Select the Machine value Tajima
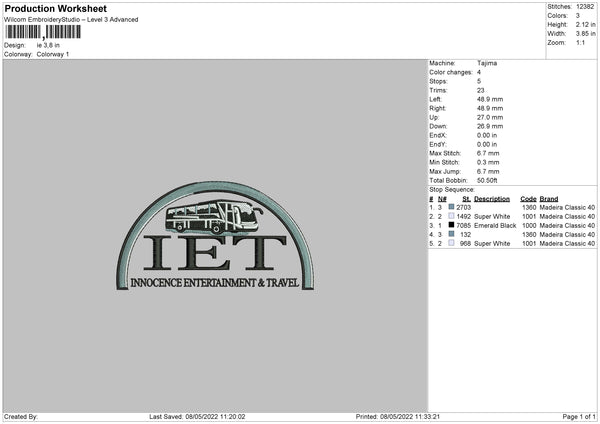 pos(487,63)
